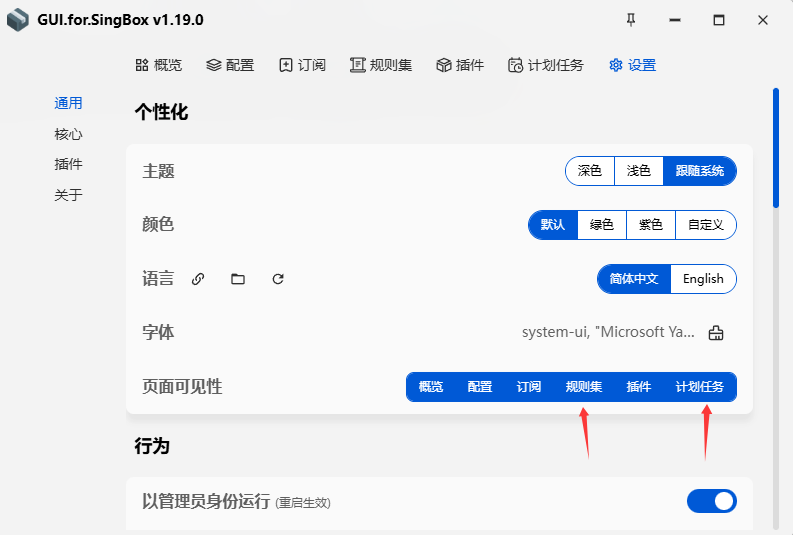
Task: Open the language folder icon
Action: point(238,279)
